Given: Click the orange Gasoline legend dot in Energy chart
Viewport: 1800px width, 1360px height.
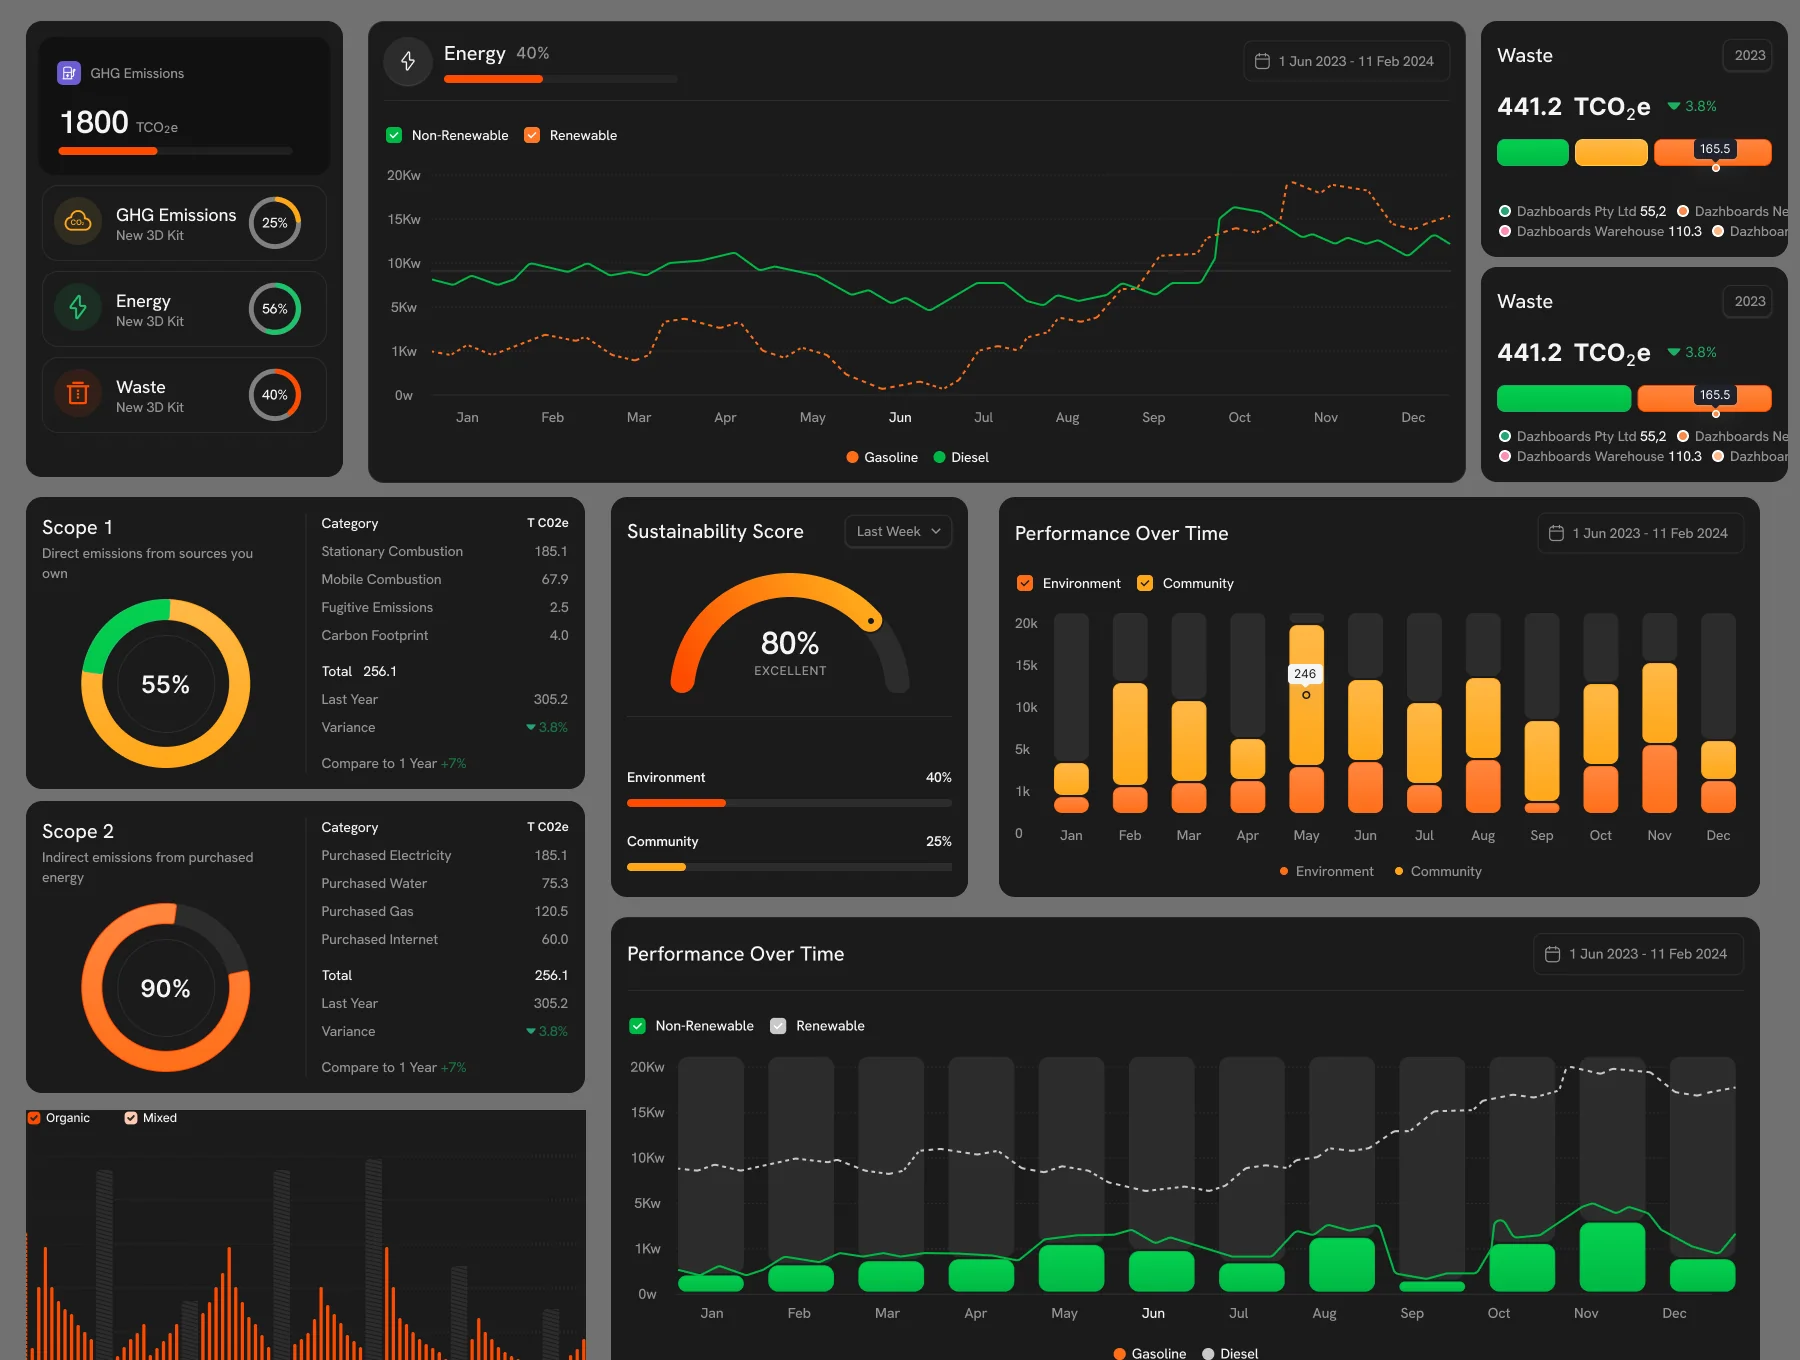Looking at the screenshot, I should coord(853,457).
